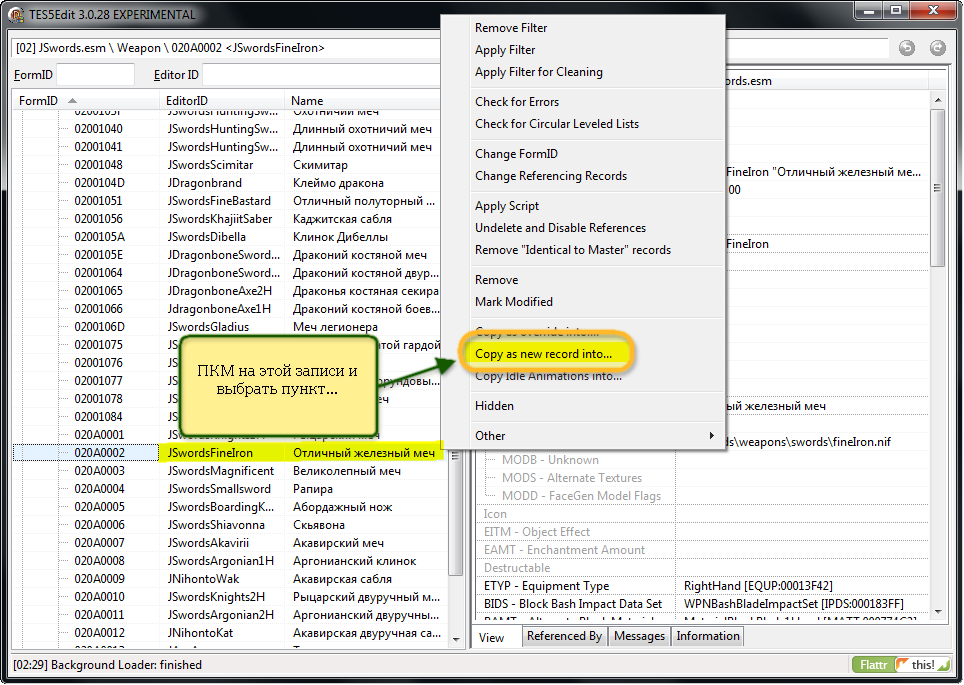Click the right pane vertical scrollbar thumb
This screenshot has width=964, height=685.
938,188
